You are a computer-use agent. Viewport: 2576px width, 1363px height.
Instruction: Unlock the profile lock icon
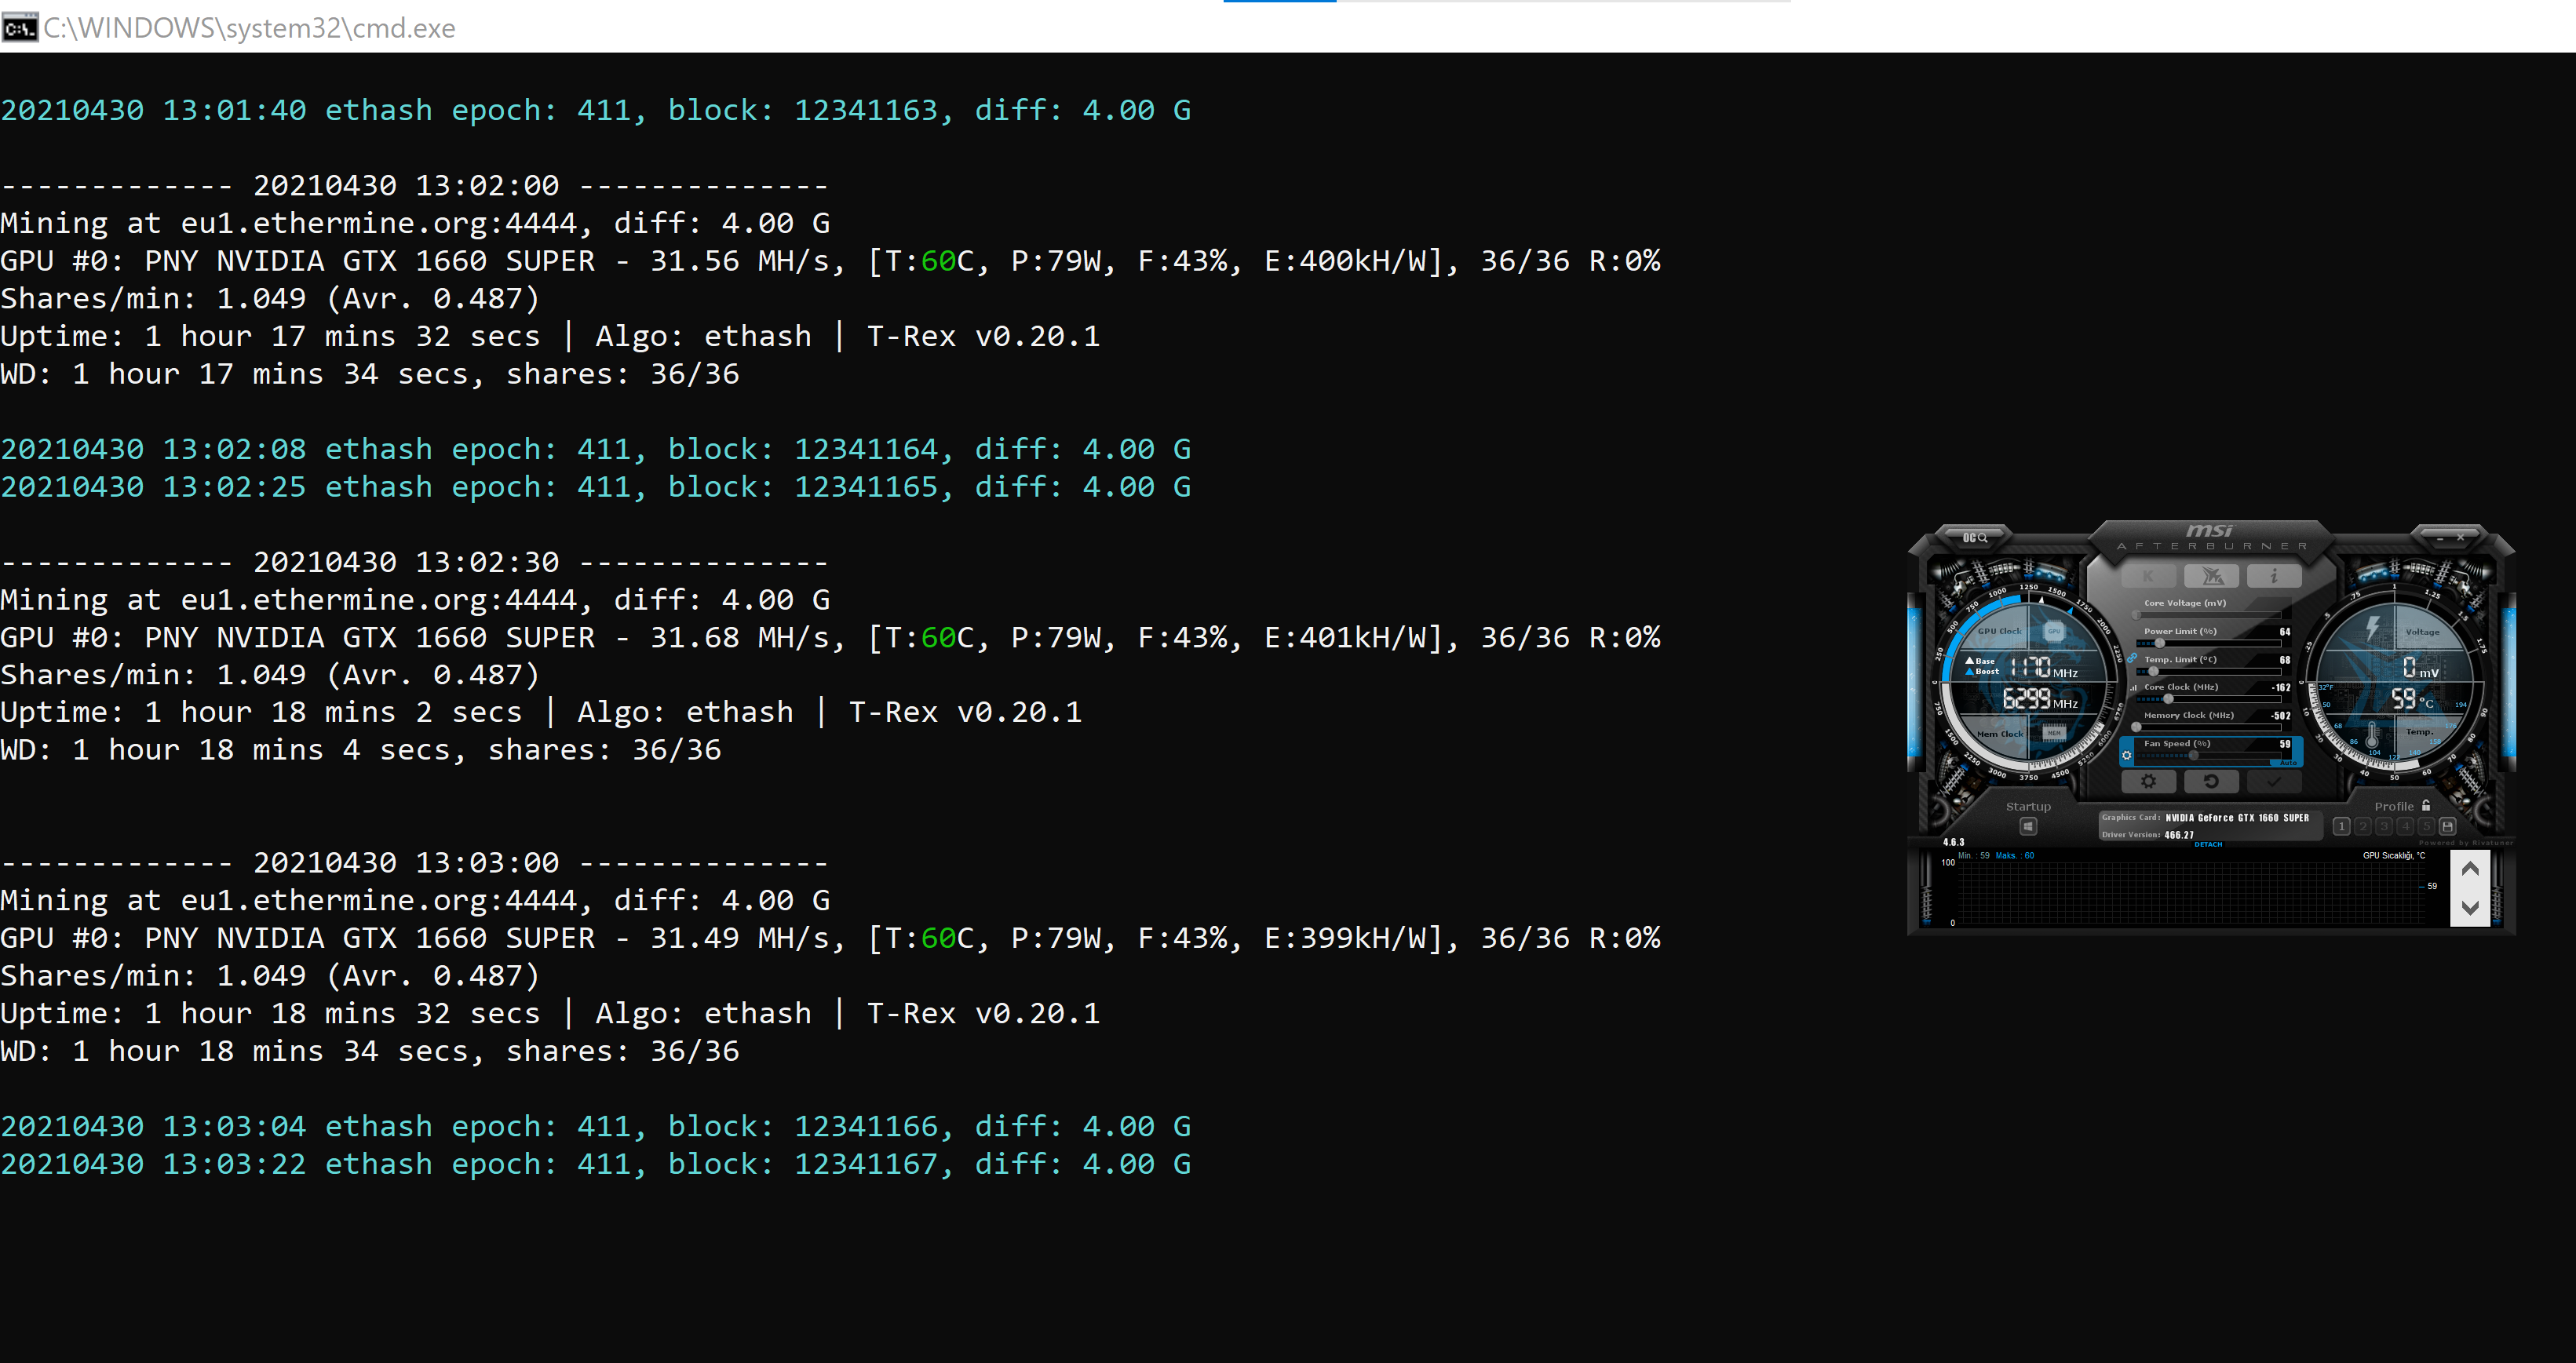[2426, 806]
